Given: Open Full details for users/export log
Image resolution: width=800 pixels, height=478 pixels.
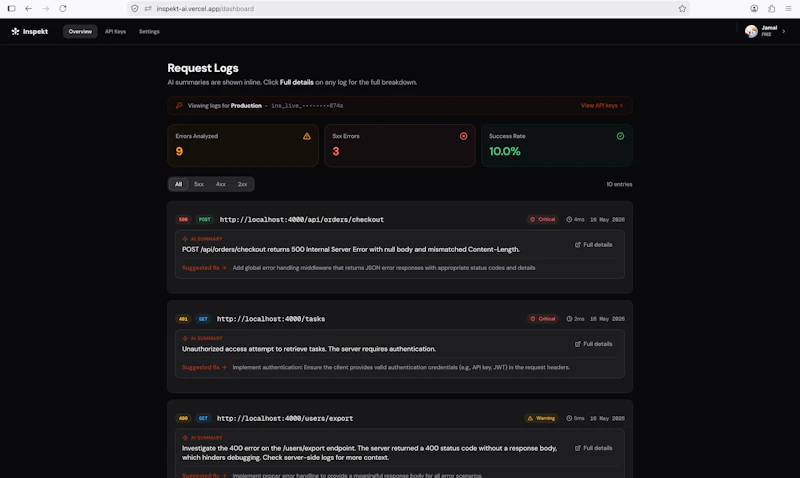Looking at the screenshot, I should click(593, 448).
